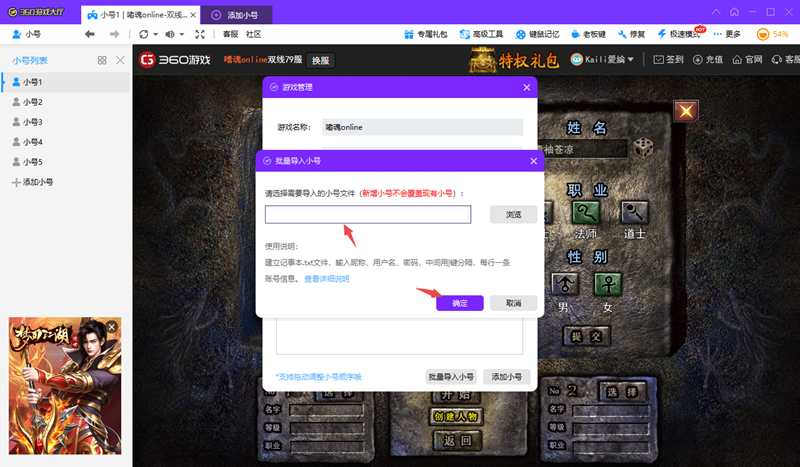Viewport: 800px width, 467px height.
Task: Click 取消 cancel button
Action: point(513,303)
